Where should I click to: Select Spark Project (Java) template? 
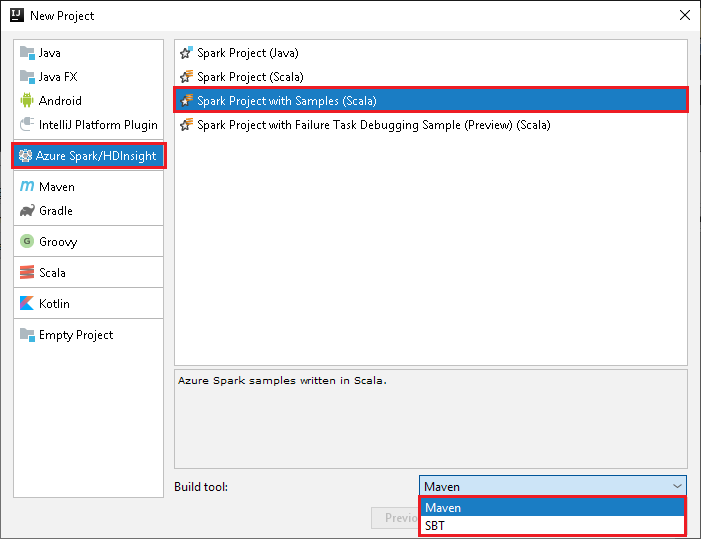pos(431,53)
